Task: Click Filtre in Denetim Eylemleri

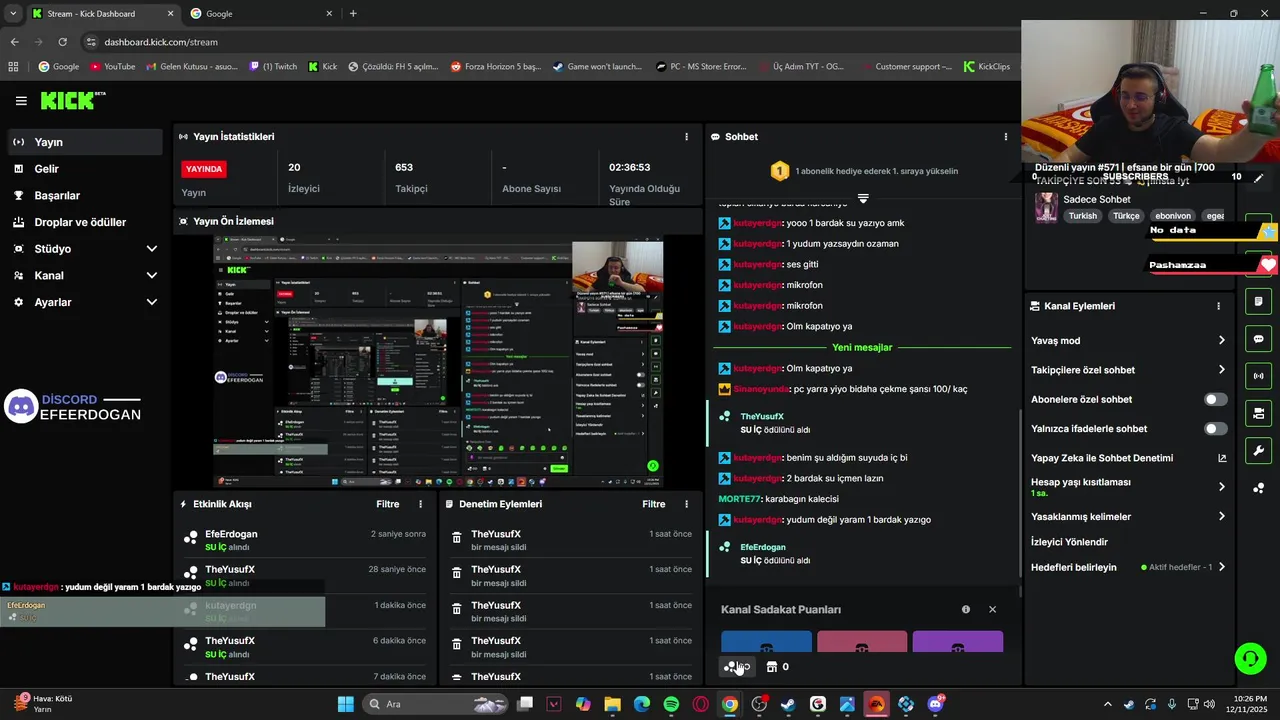Action: (654, 504)
